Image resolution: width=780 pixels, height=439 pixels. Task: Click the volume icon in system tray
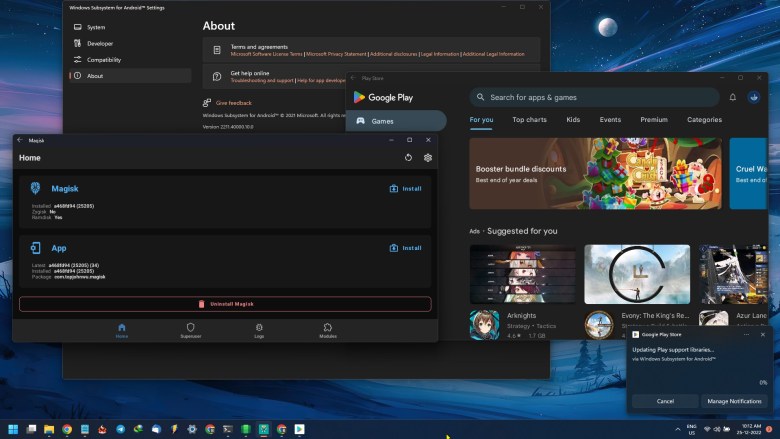(717, 429)
